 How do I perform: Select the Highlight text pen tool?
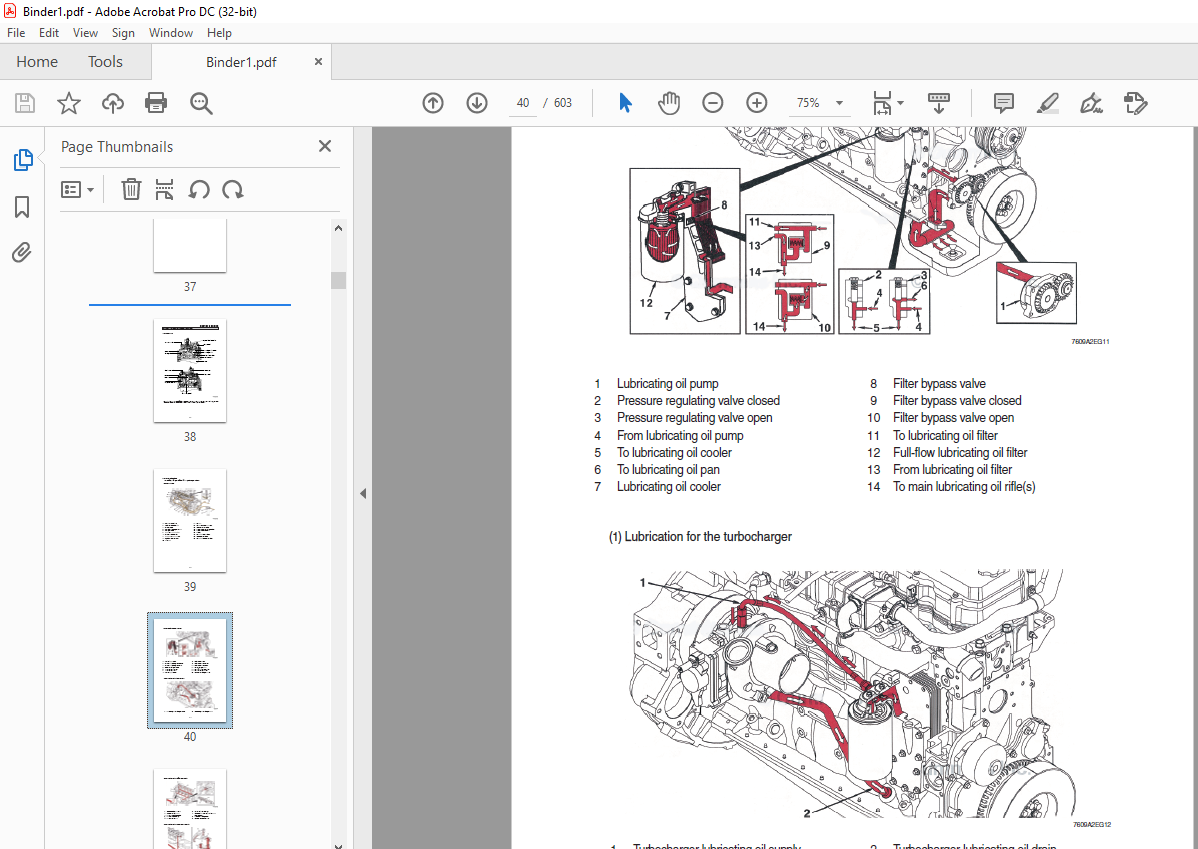[1047, 102]
